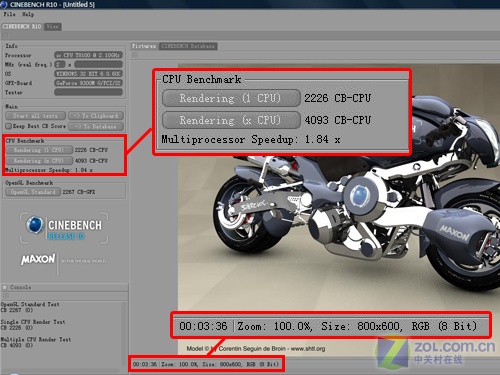Image resolution: width=500 pixels, height=375 pixels.
Task: Click the CINEBENCH app icon in title bar
Action: 4,4
